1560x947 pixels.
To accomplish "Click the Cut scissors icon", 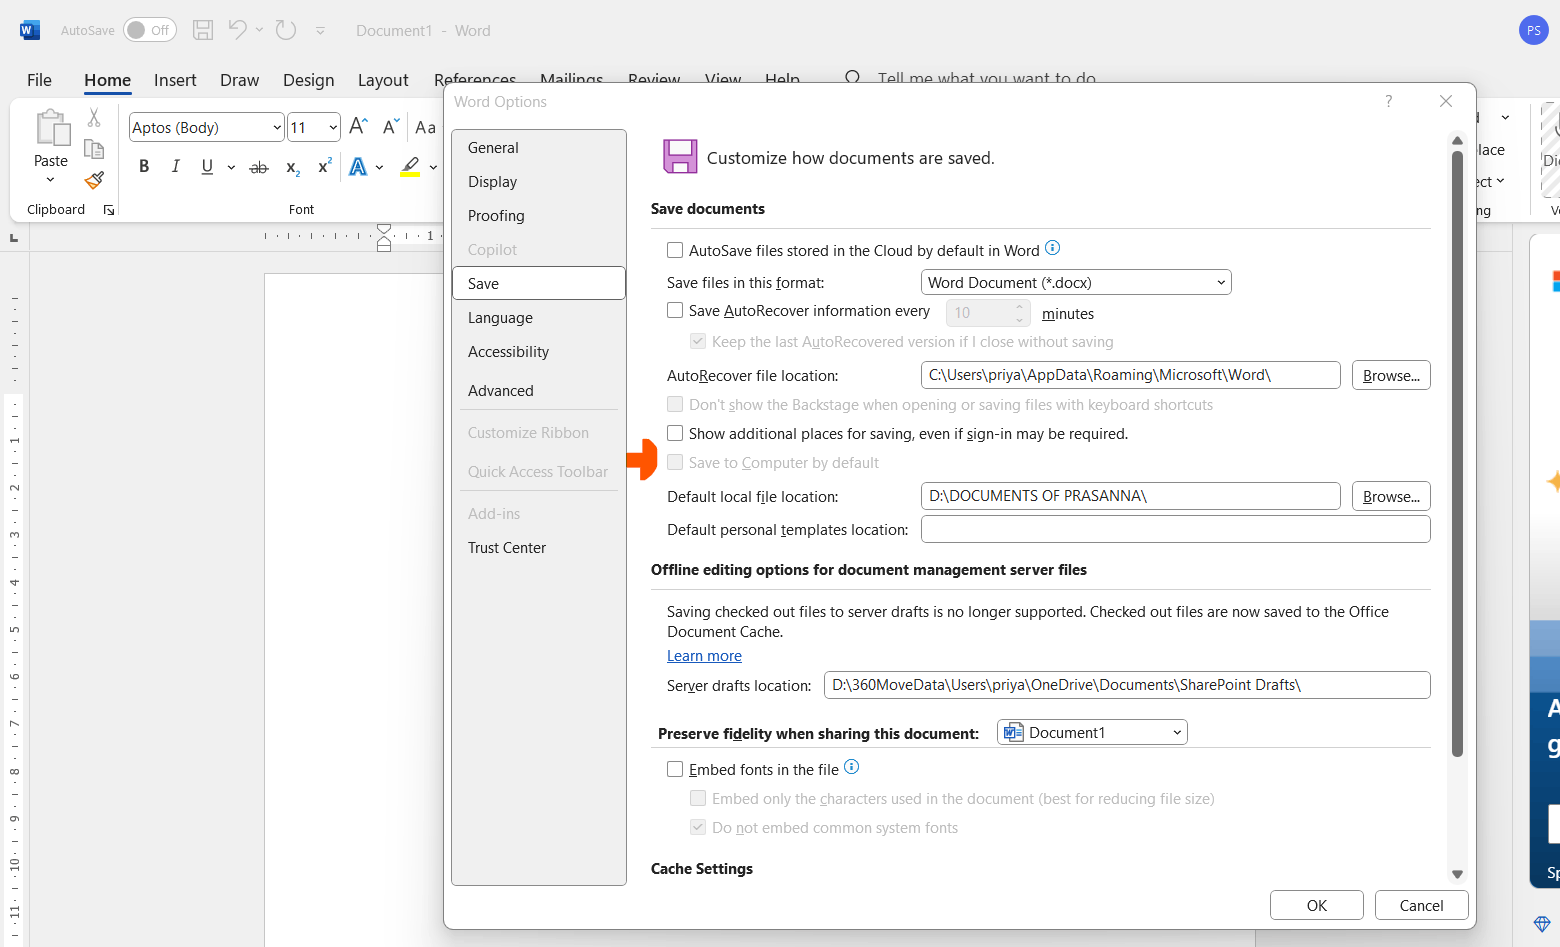I will [x=94, y=117].
